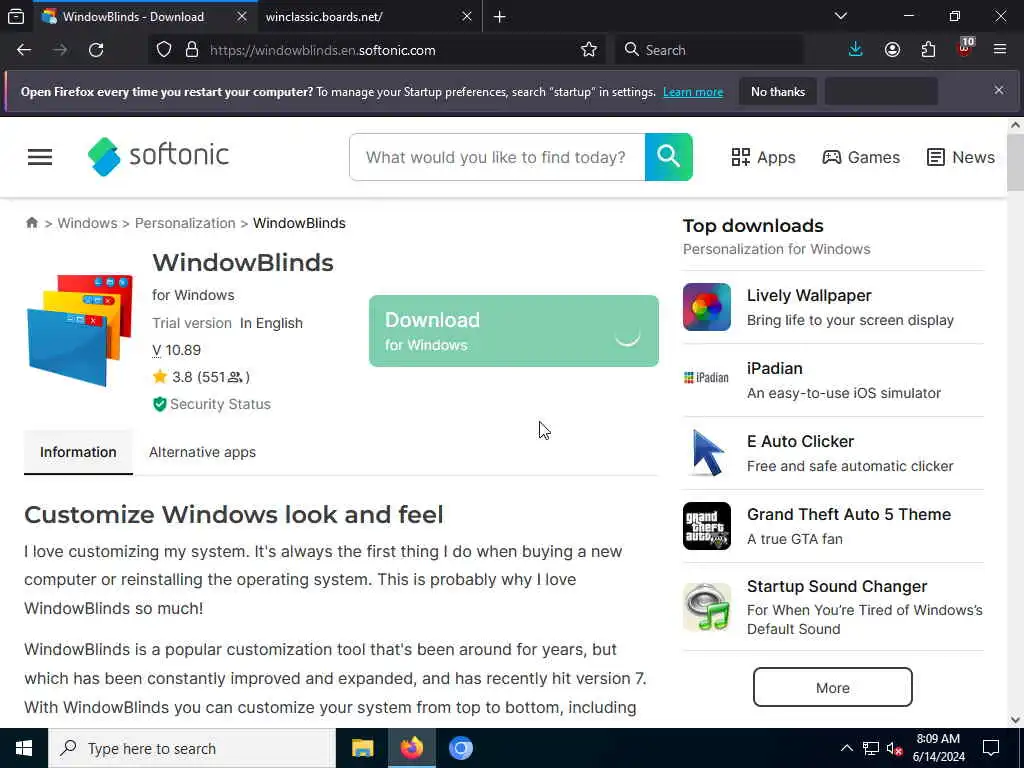Select the Information tab
Viewport: 1024px width, 768px height.
click(78, 452)
